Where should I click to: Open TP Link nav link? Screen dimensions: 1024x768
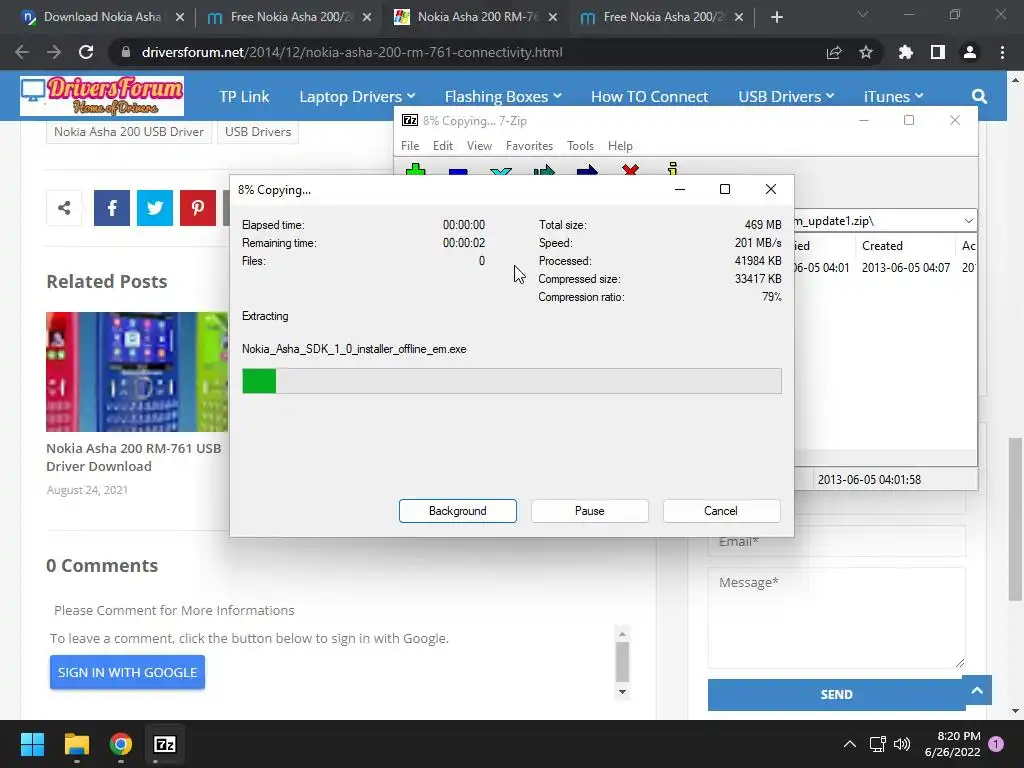coord(244,97)
